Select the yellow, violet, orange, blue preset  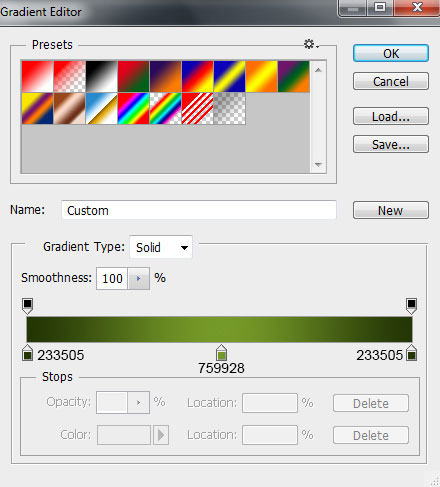(x=37, y=108)
